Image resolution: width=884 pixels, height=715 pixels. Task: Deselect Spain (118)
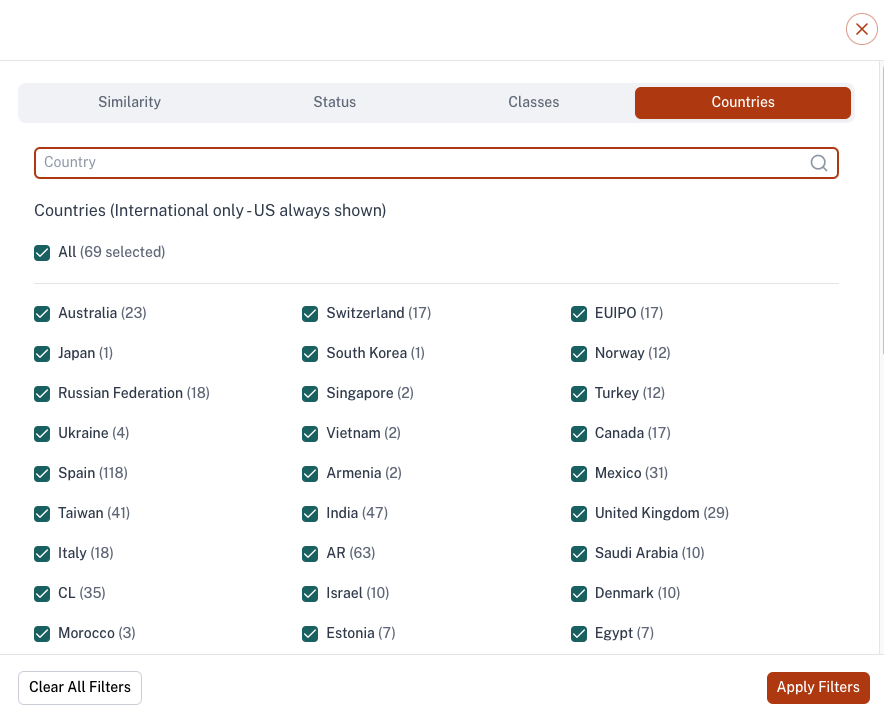pos(42,474)
